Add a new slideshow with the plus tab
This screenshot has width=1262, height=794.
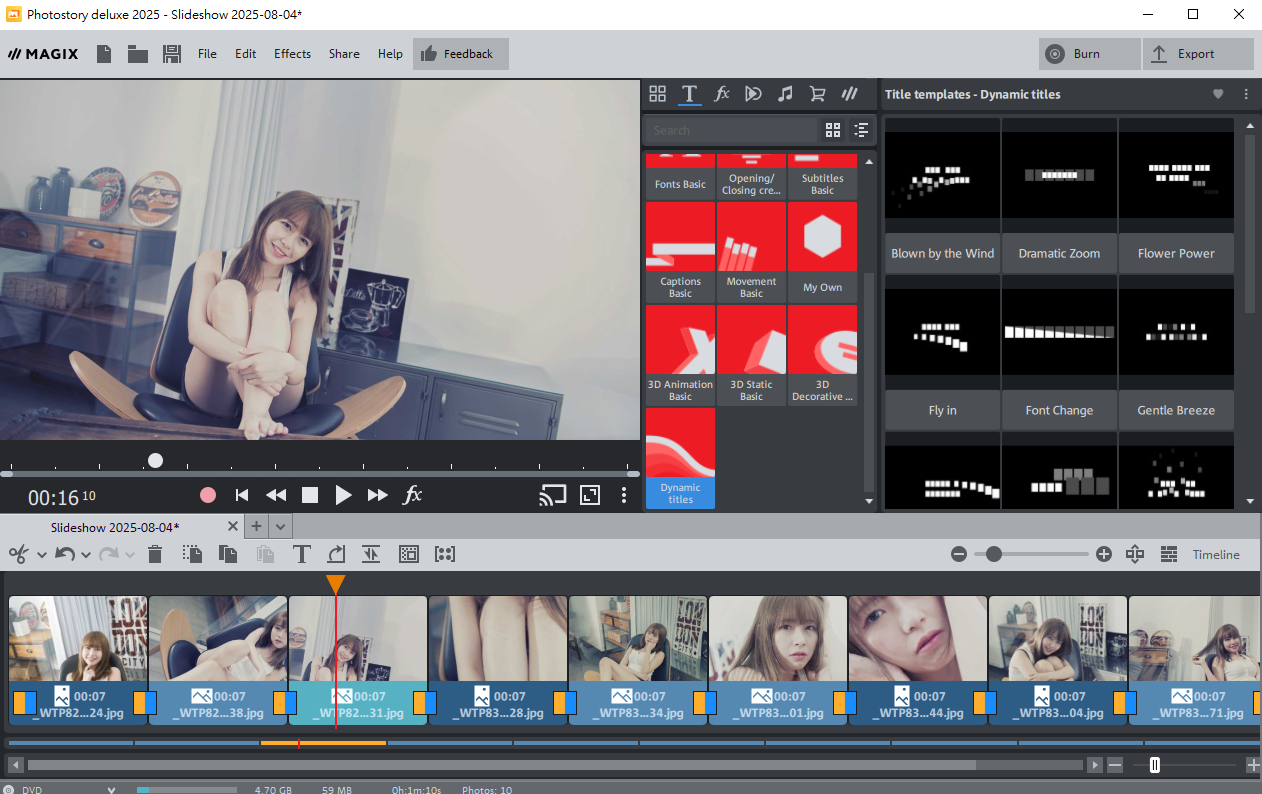coord(256,526)
